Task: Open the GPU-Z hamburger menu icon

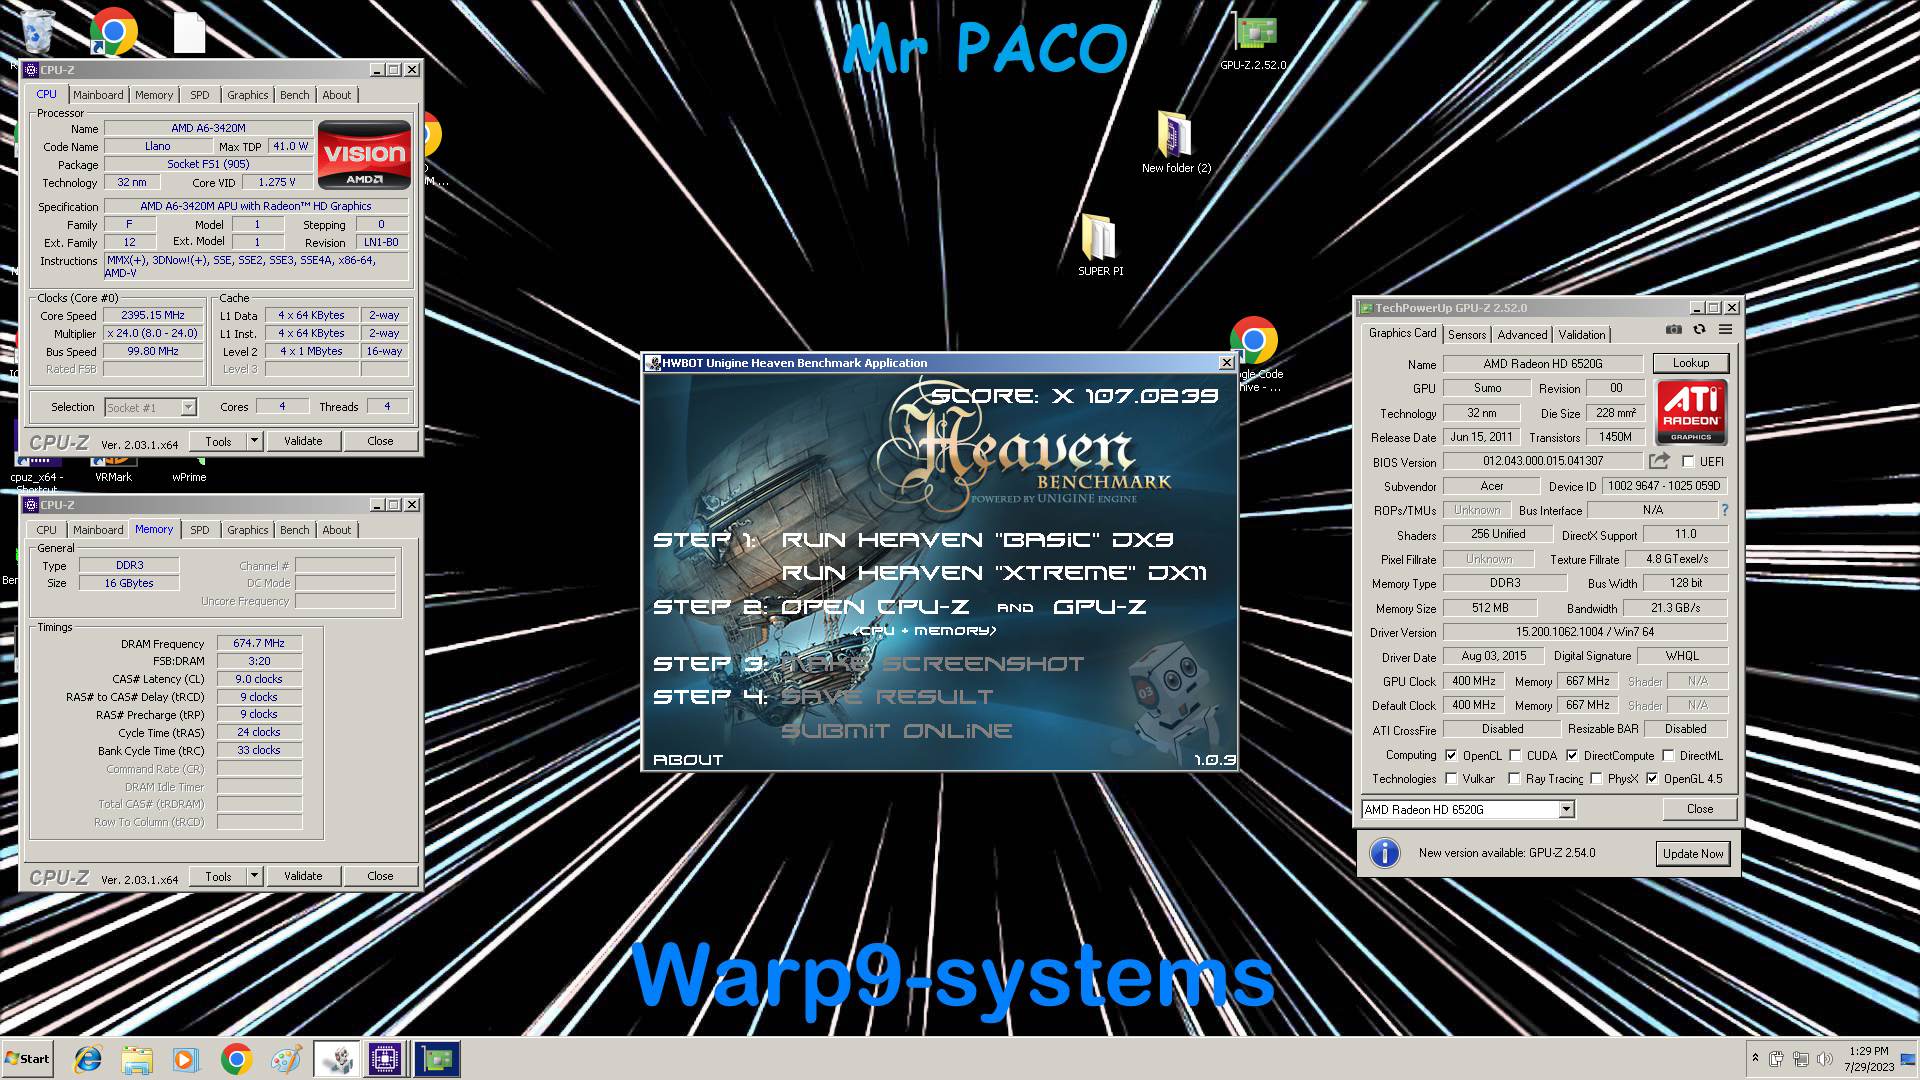Action: click(x=1725, y=330)
